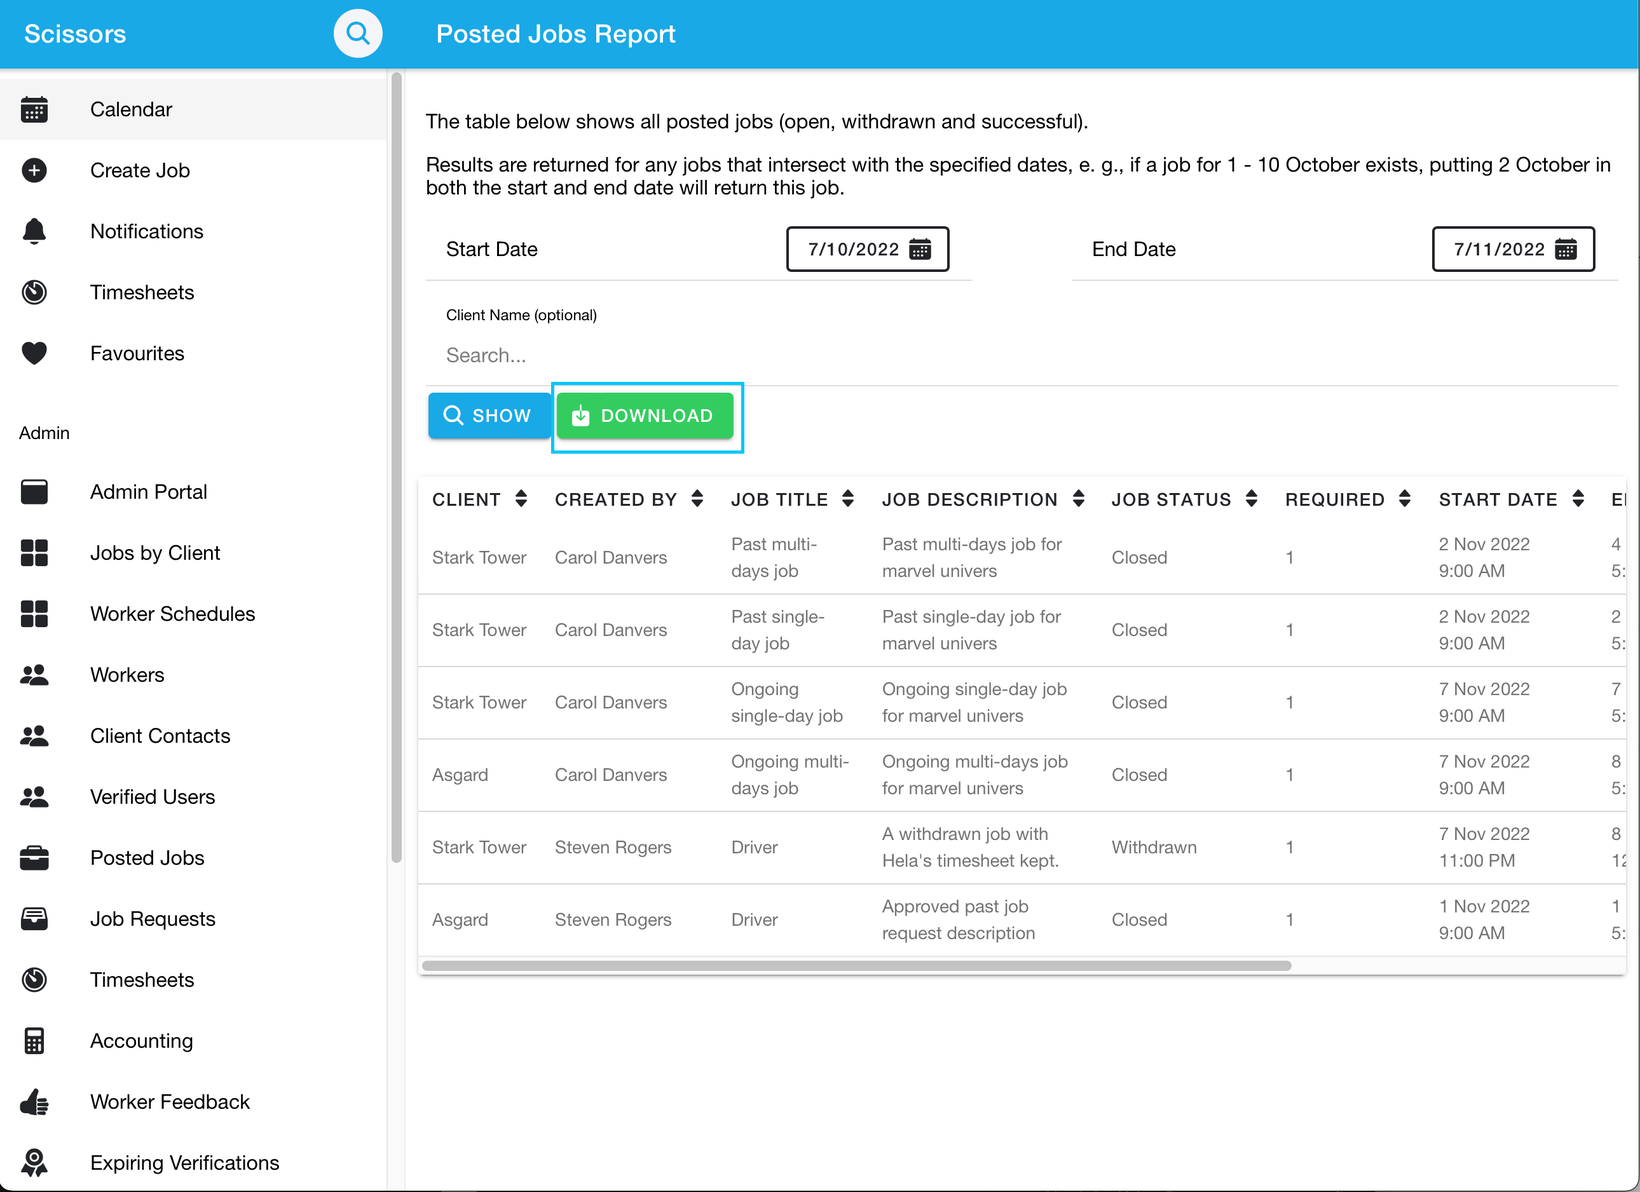The width and height of the screenshot is (1640, 1192).
Task: Click the sidebar vertical scrollbar
Action: (396, 467)
